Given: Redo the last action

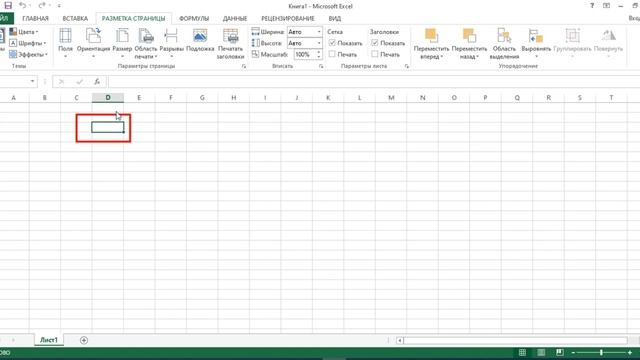Looking at the screenshot, I should [42, 5].
